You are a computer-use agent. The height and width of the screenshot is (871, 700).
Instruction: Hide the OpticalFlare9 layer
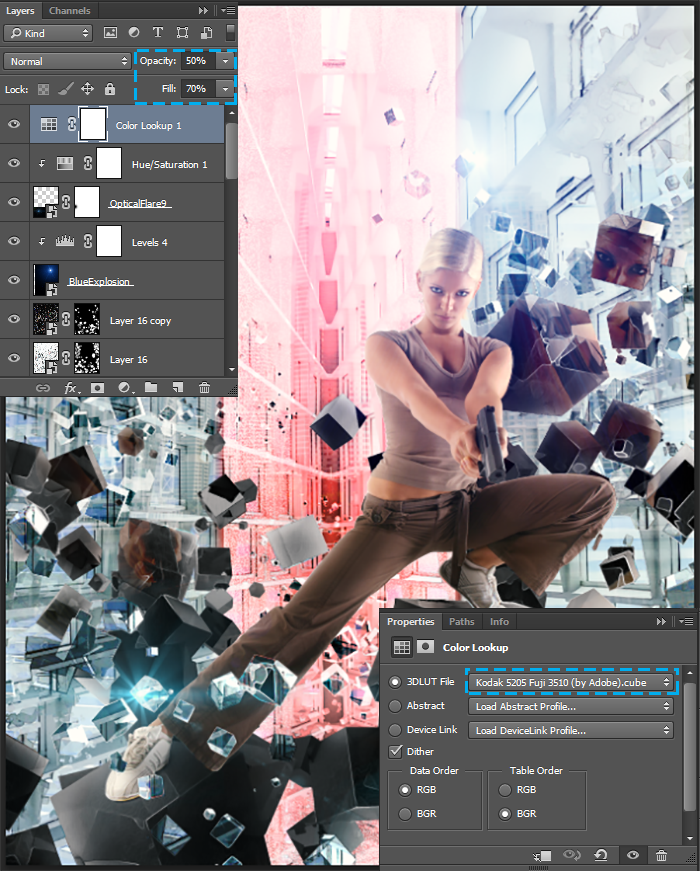[x=14, y=202]
